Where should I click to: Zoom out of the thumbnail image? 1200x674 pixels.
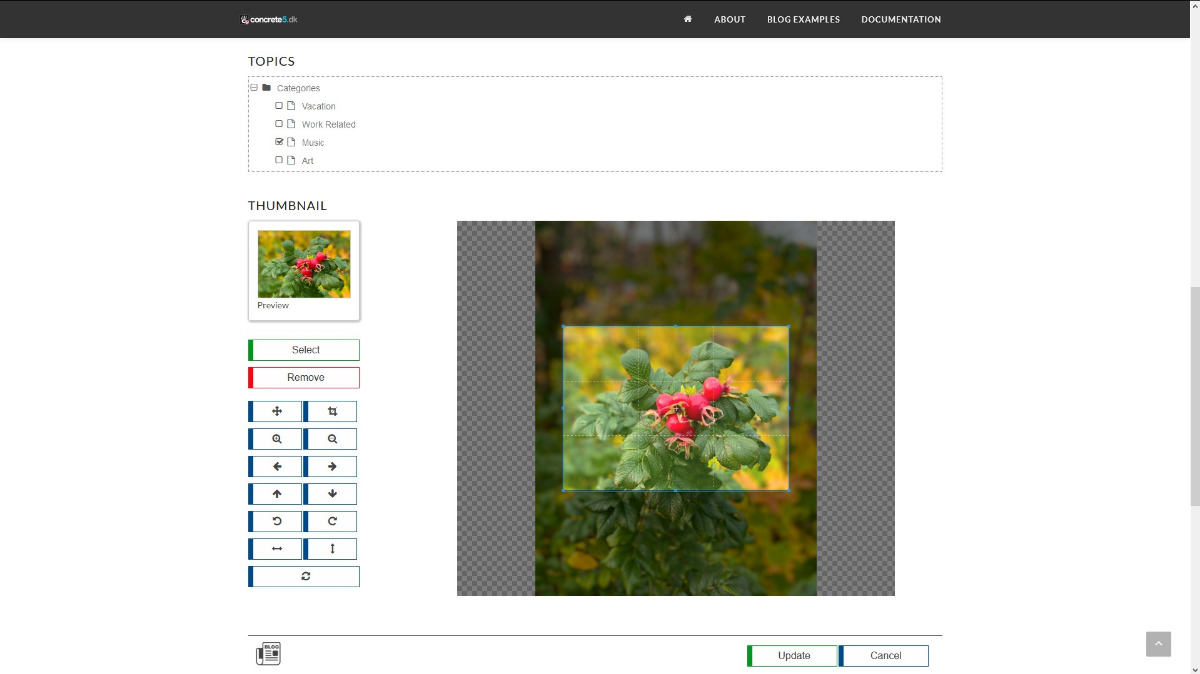(x=332, y=439)
